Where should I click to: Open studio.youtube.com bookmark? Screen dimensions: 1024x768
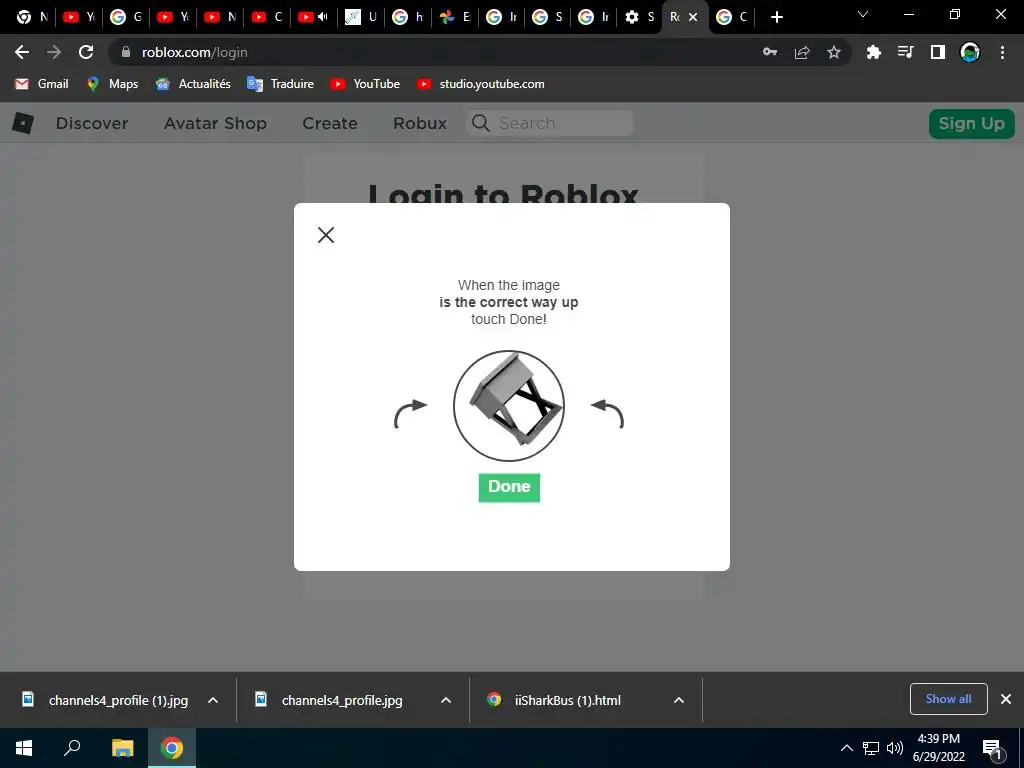pyautogui.click(x=481, y=84)
